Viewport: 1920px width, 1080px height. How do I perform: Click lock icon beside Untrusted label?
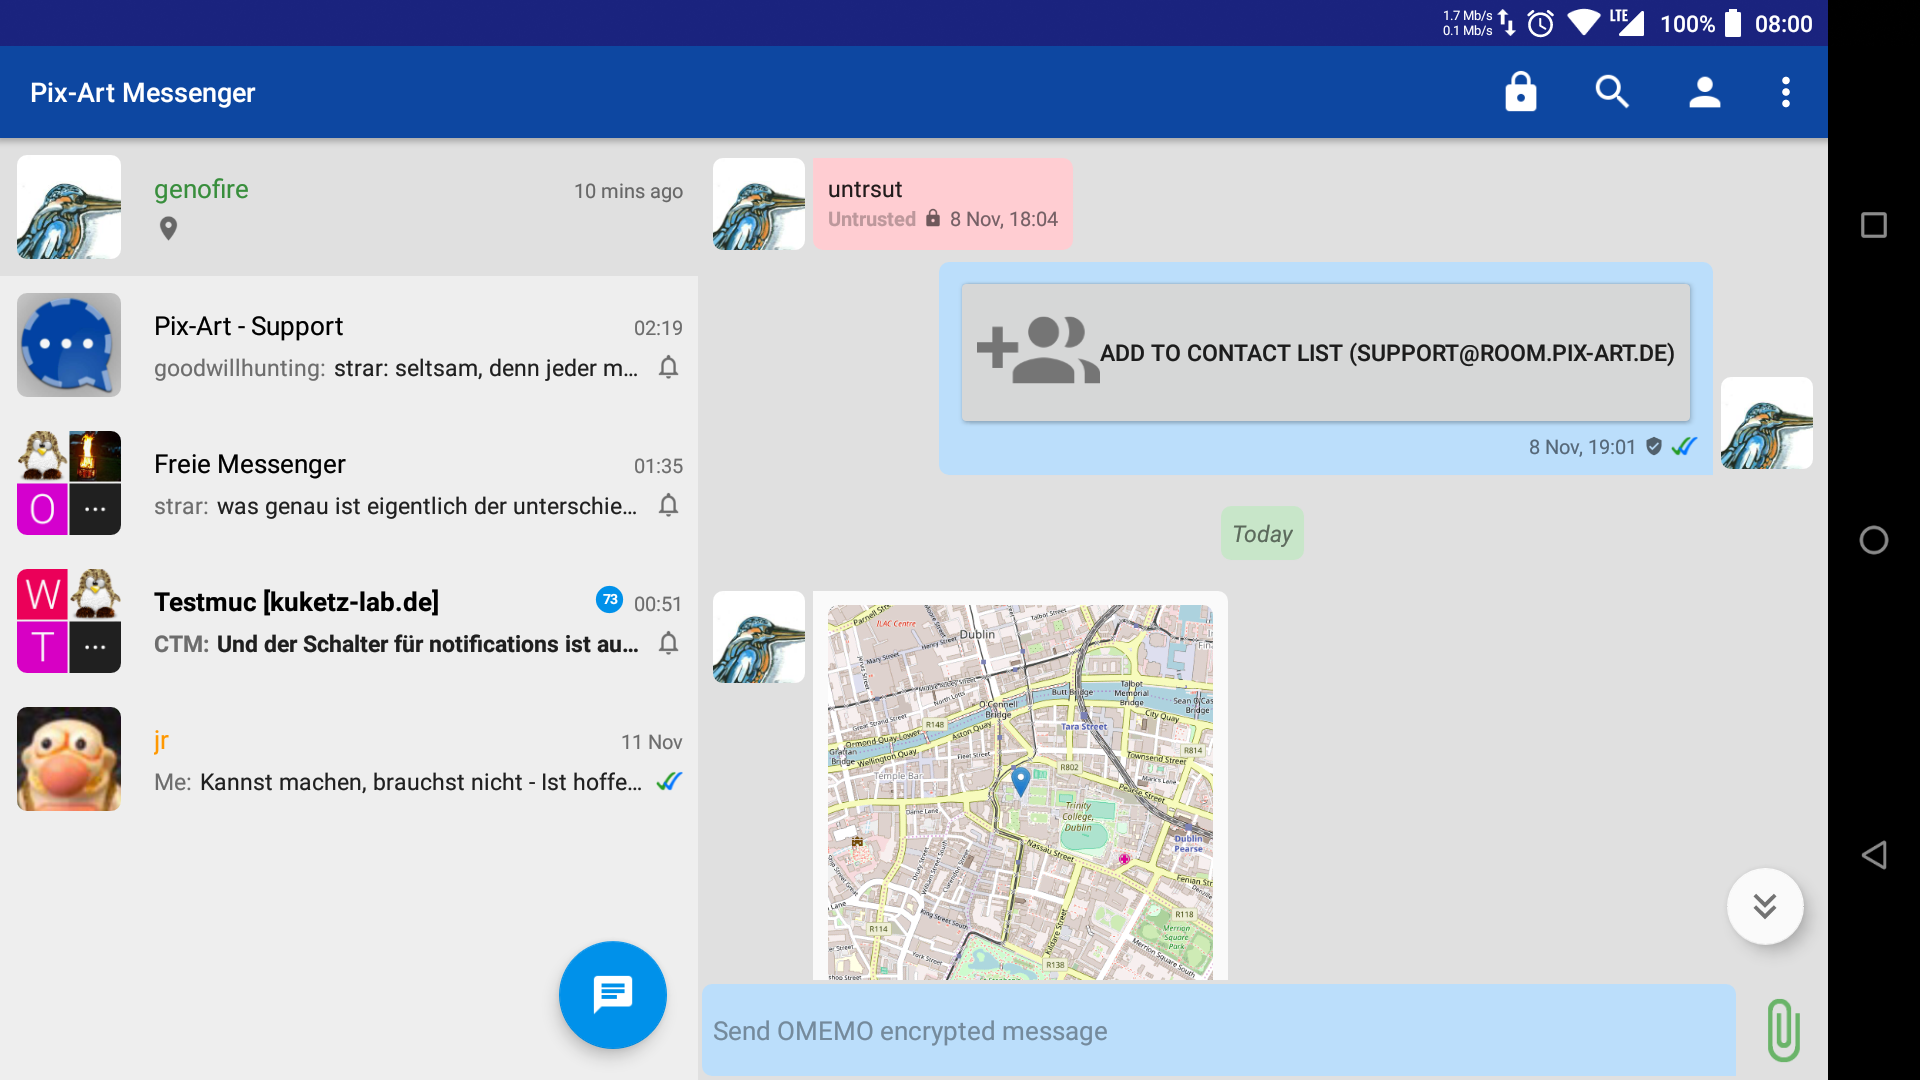pos(933,218)
